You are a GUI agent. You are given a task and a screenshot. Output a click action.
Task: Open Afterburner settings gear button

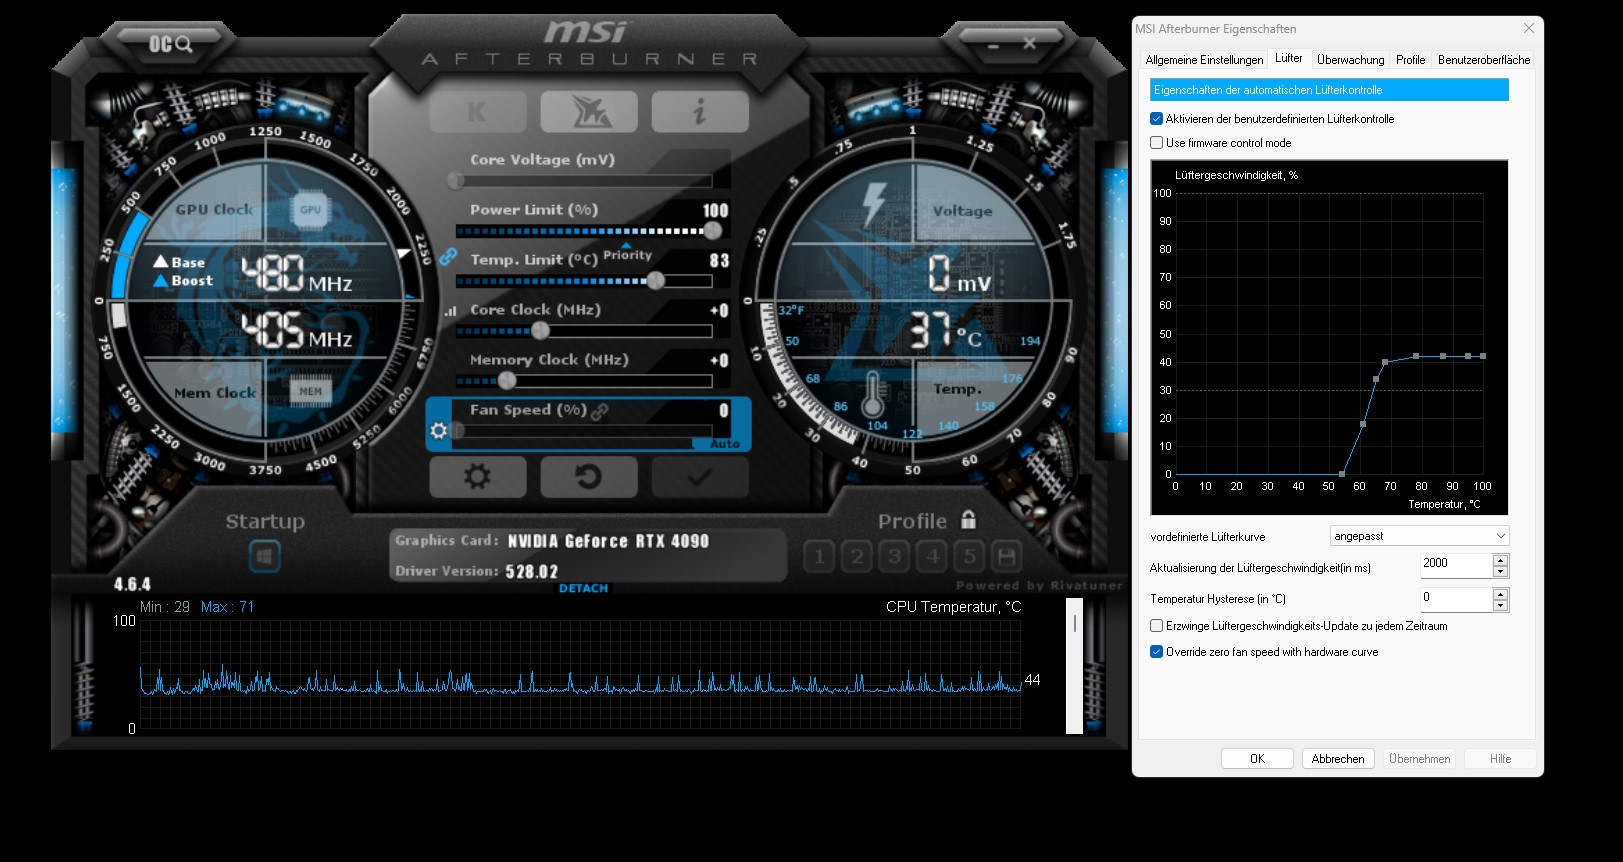478,477
